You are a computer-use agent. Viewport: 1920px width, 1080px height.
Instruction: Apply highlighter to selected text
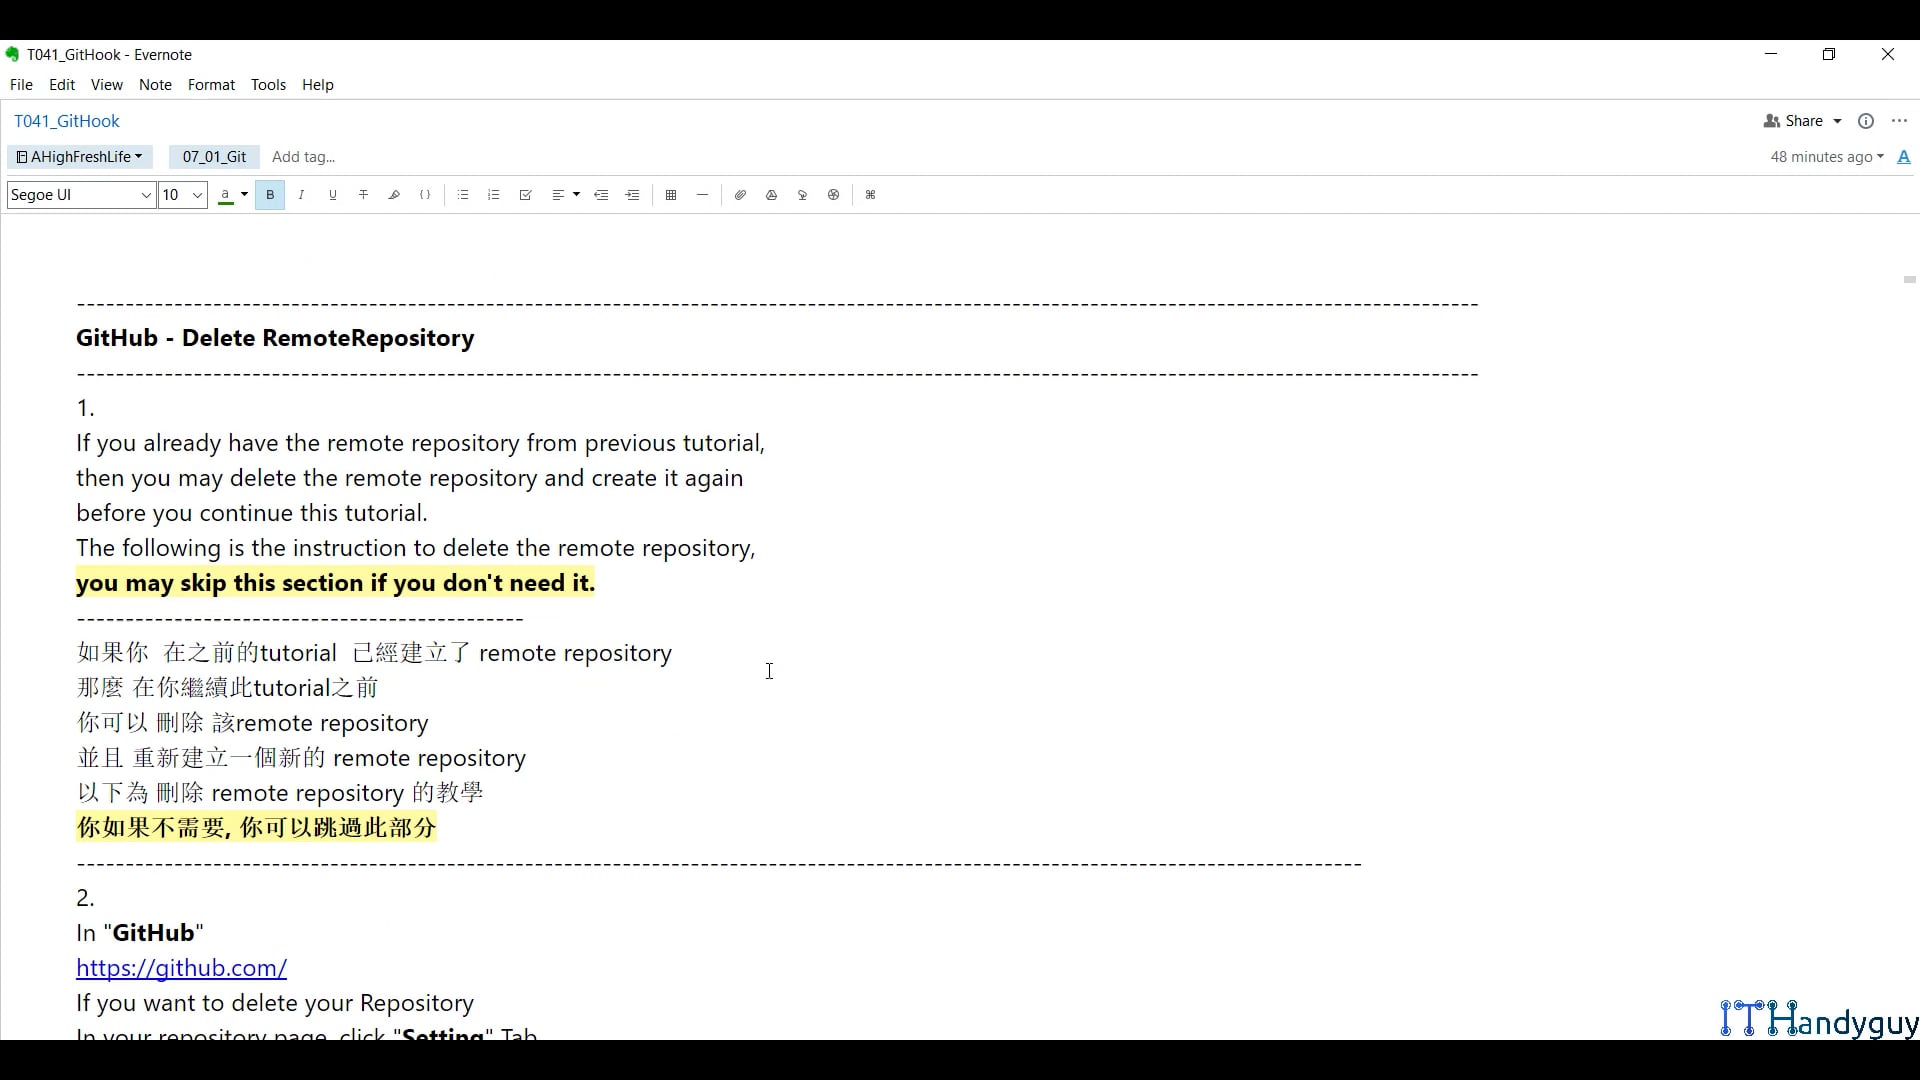pyautogui.click(x=395, y=195)
